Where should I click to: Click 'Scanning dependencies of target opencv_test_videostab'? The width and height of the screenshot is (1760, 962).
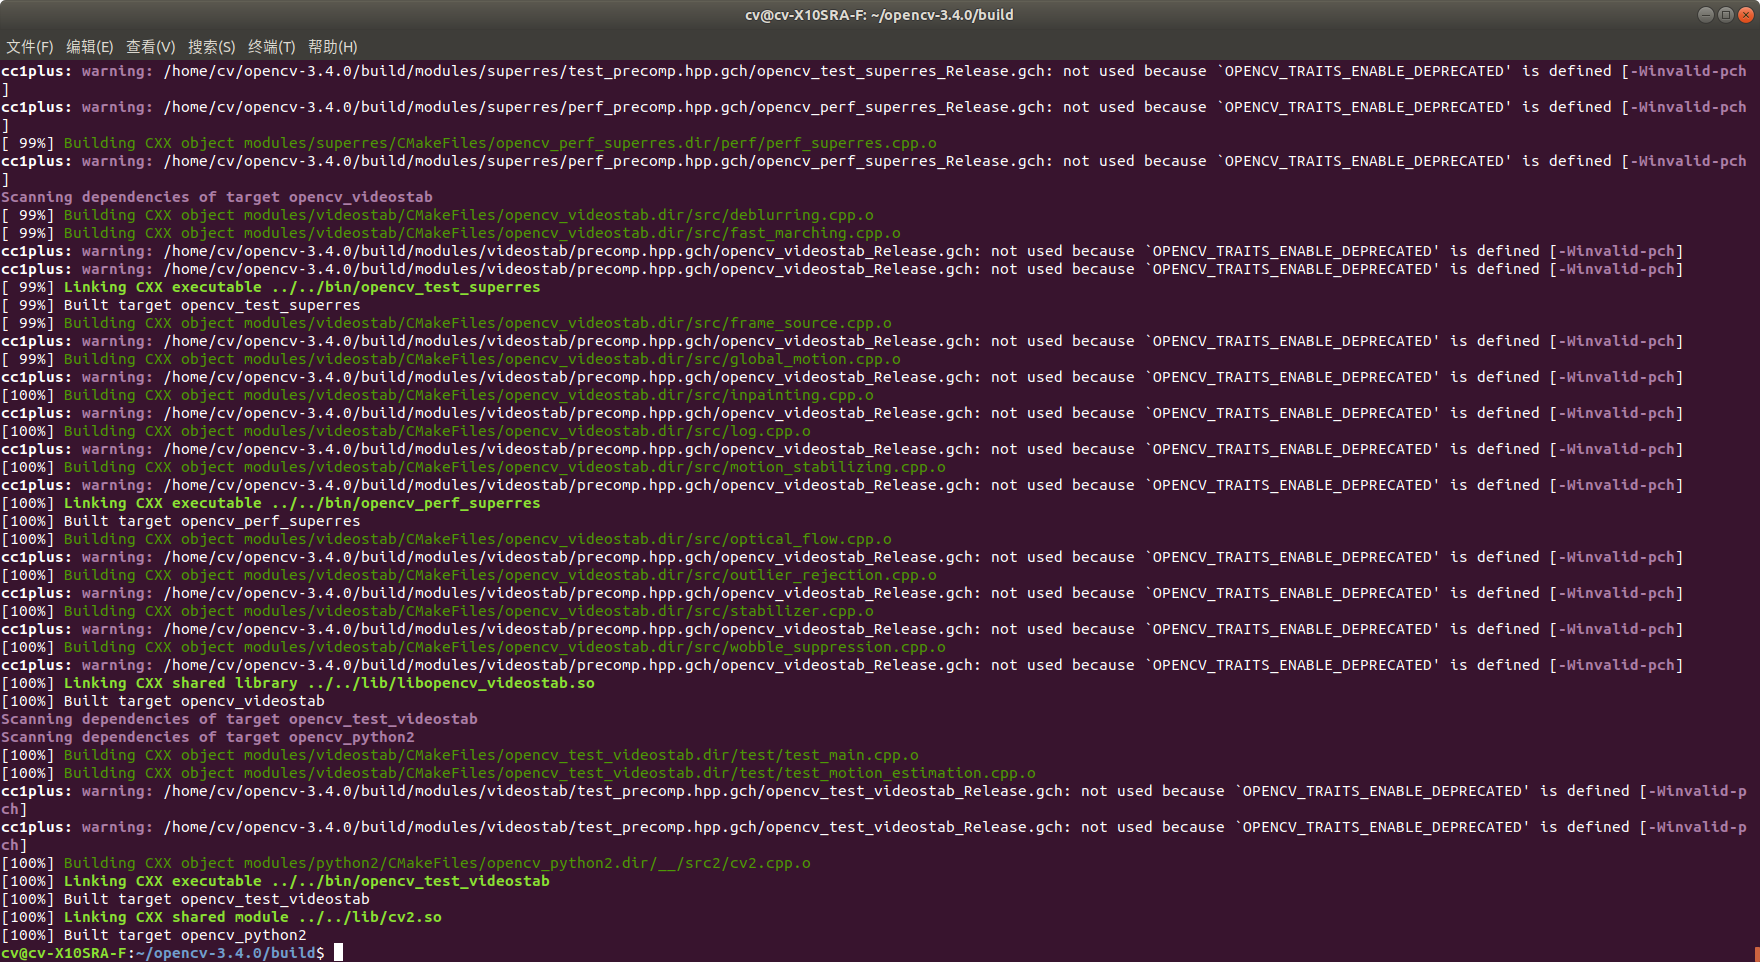(239, 719)
